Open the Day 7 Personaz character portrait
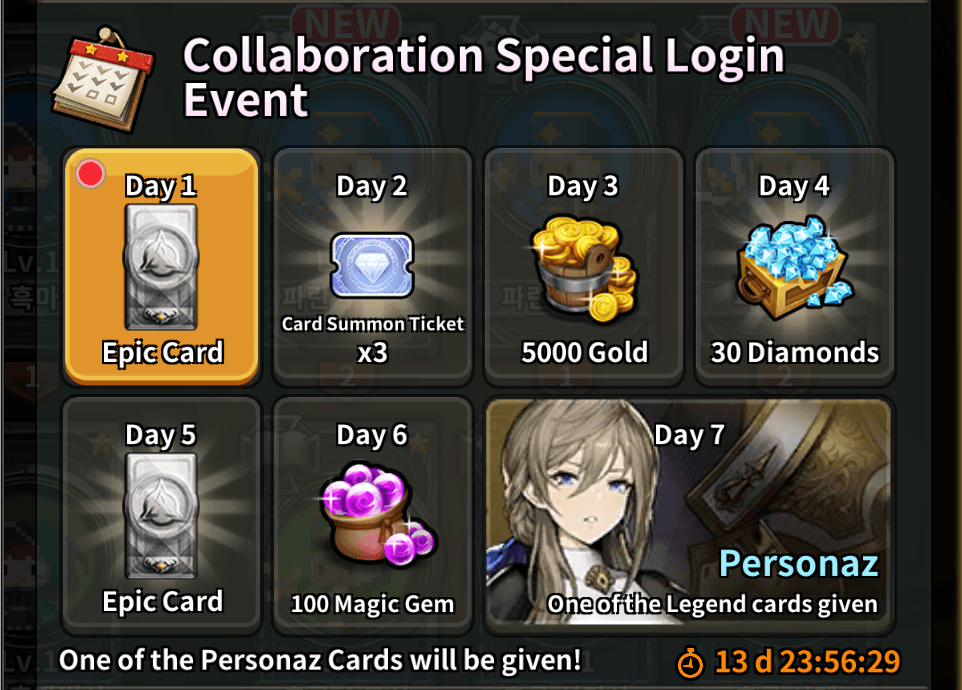This screenshot has width=962, height=690. [x=688, y=514]
